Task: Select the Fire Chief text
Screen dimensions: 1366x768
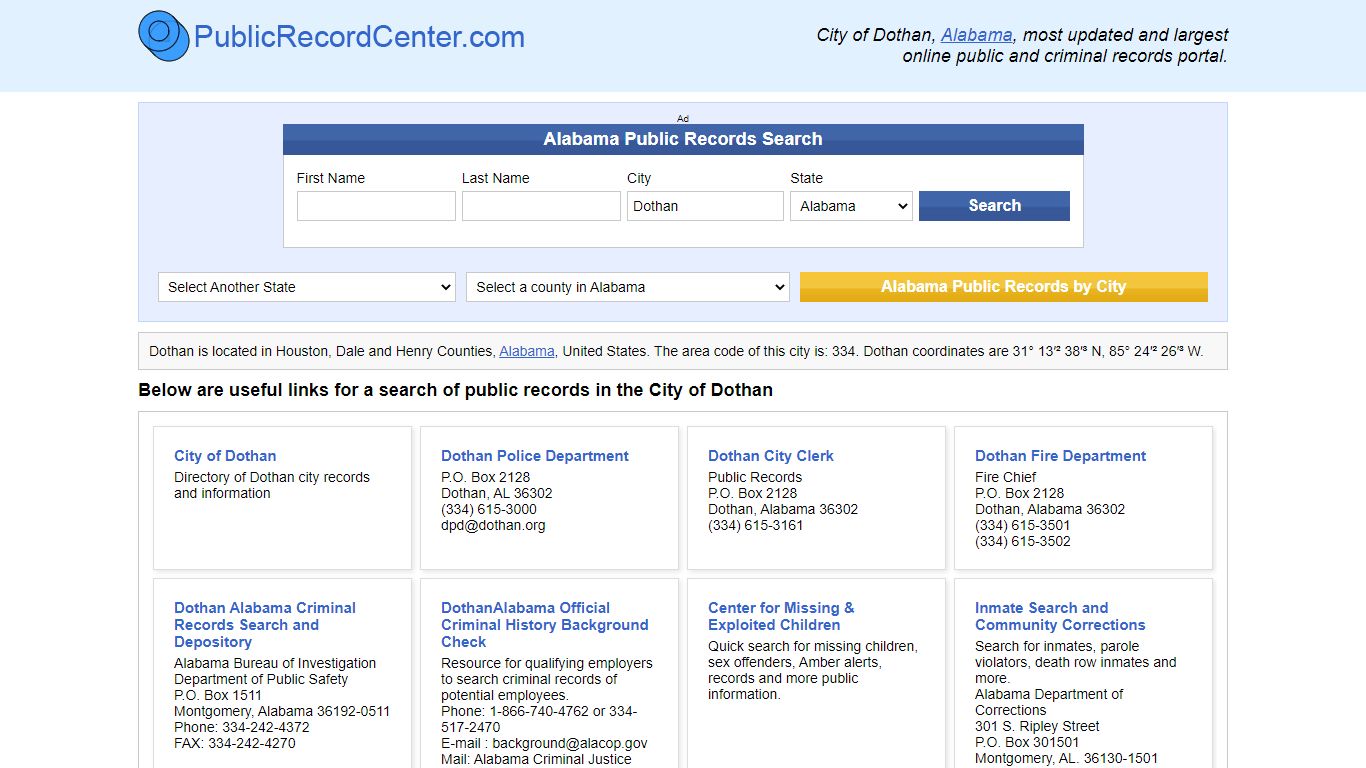Action: (x=1005, y=477)
